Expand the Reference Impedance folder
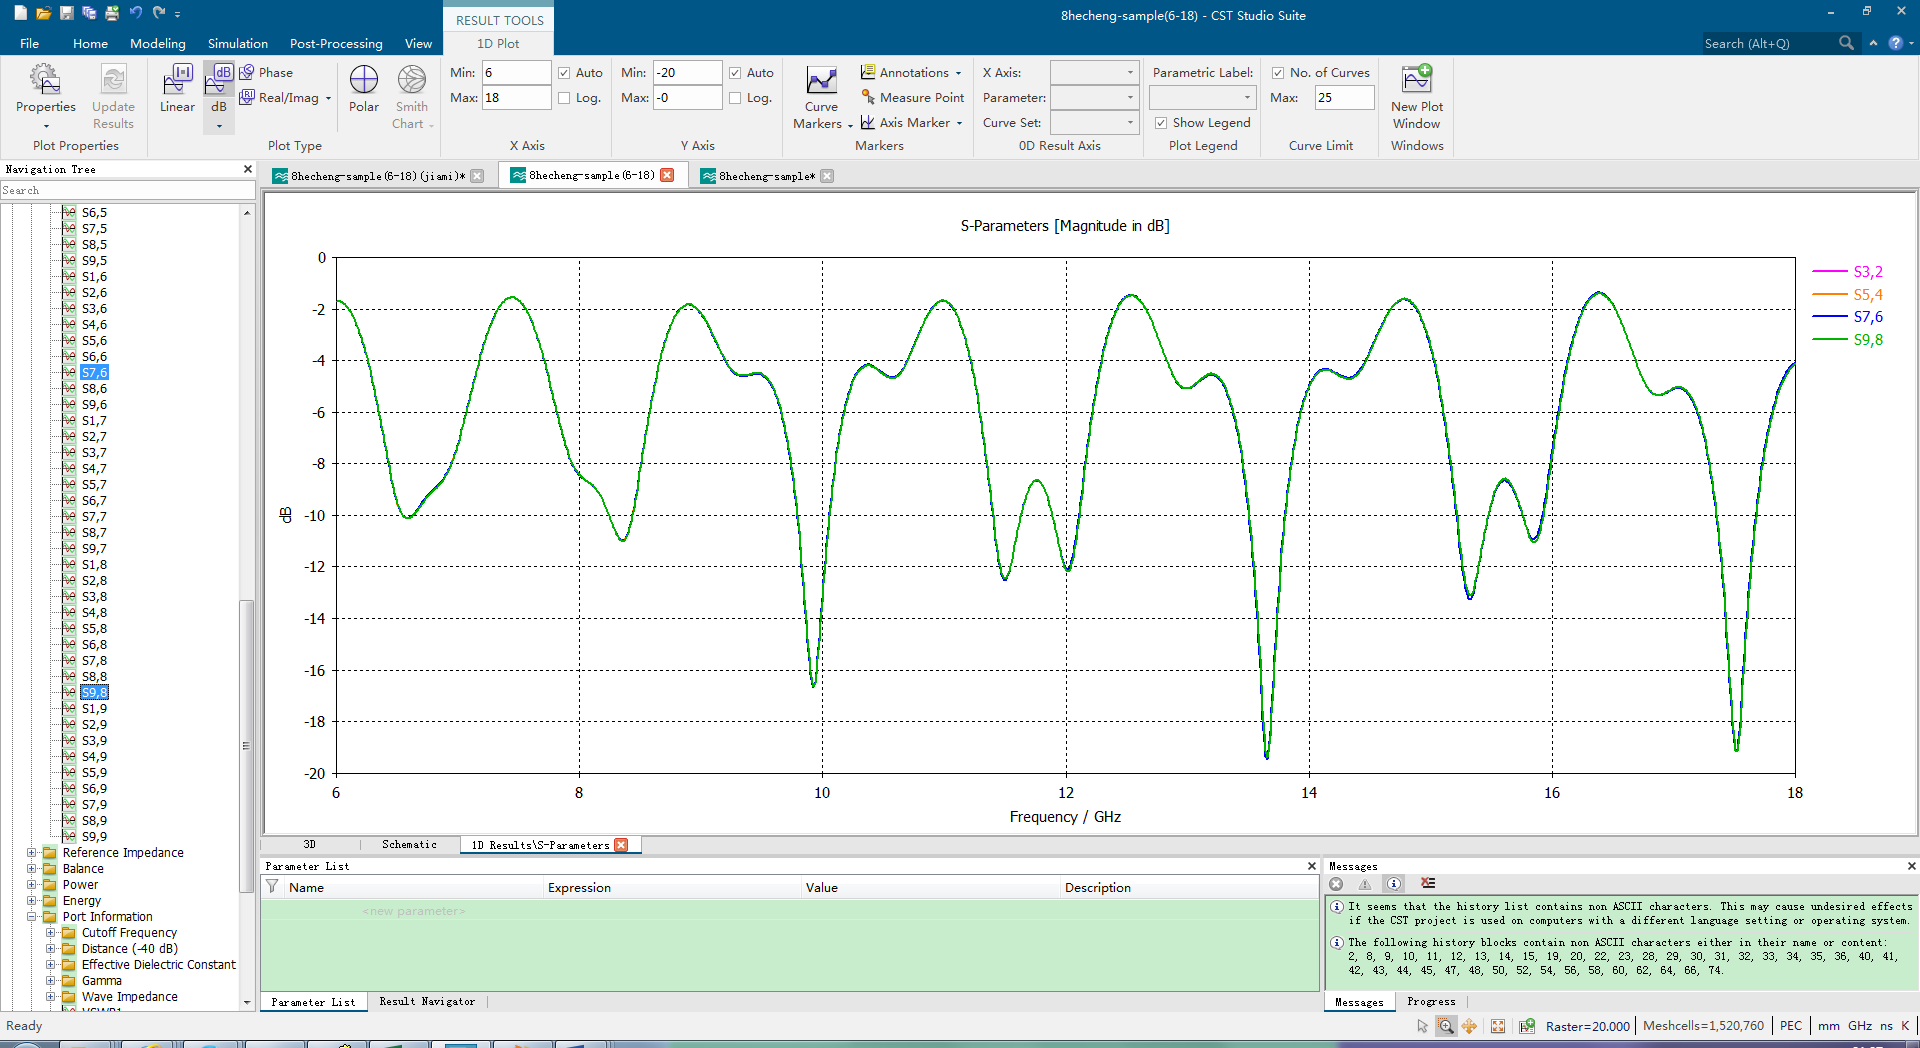Screen dimensions: 1920x1048 31,853
